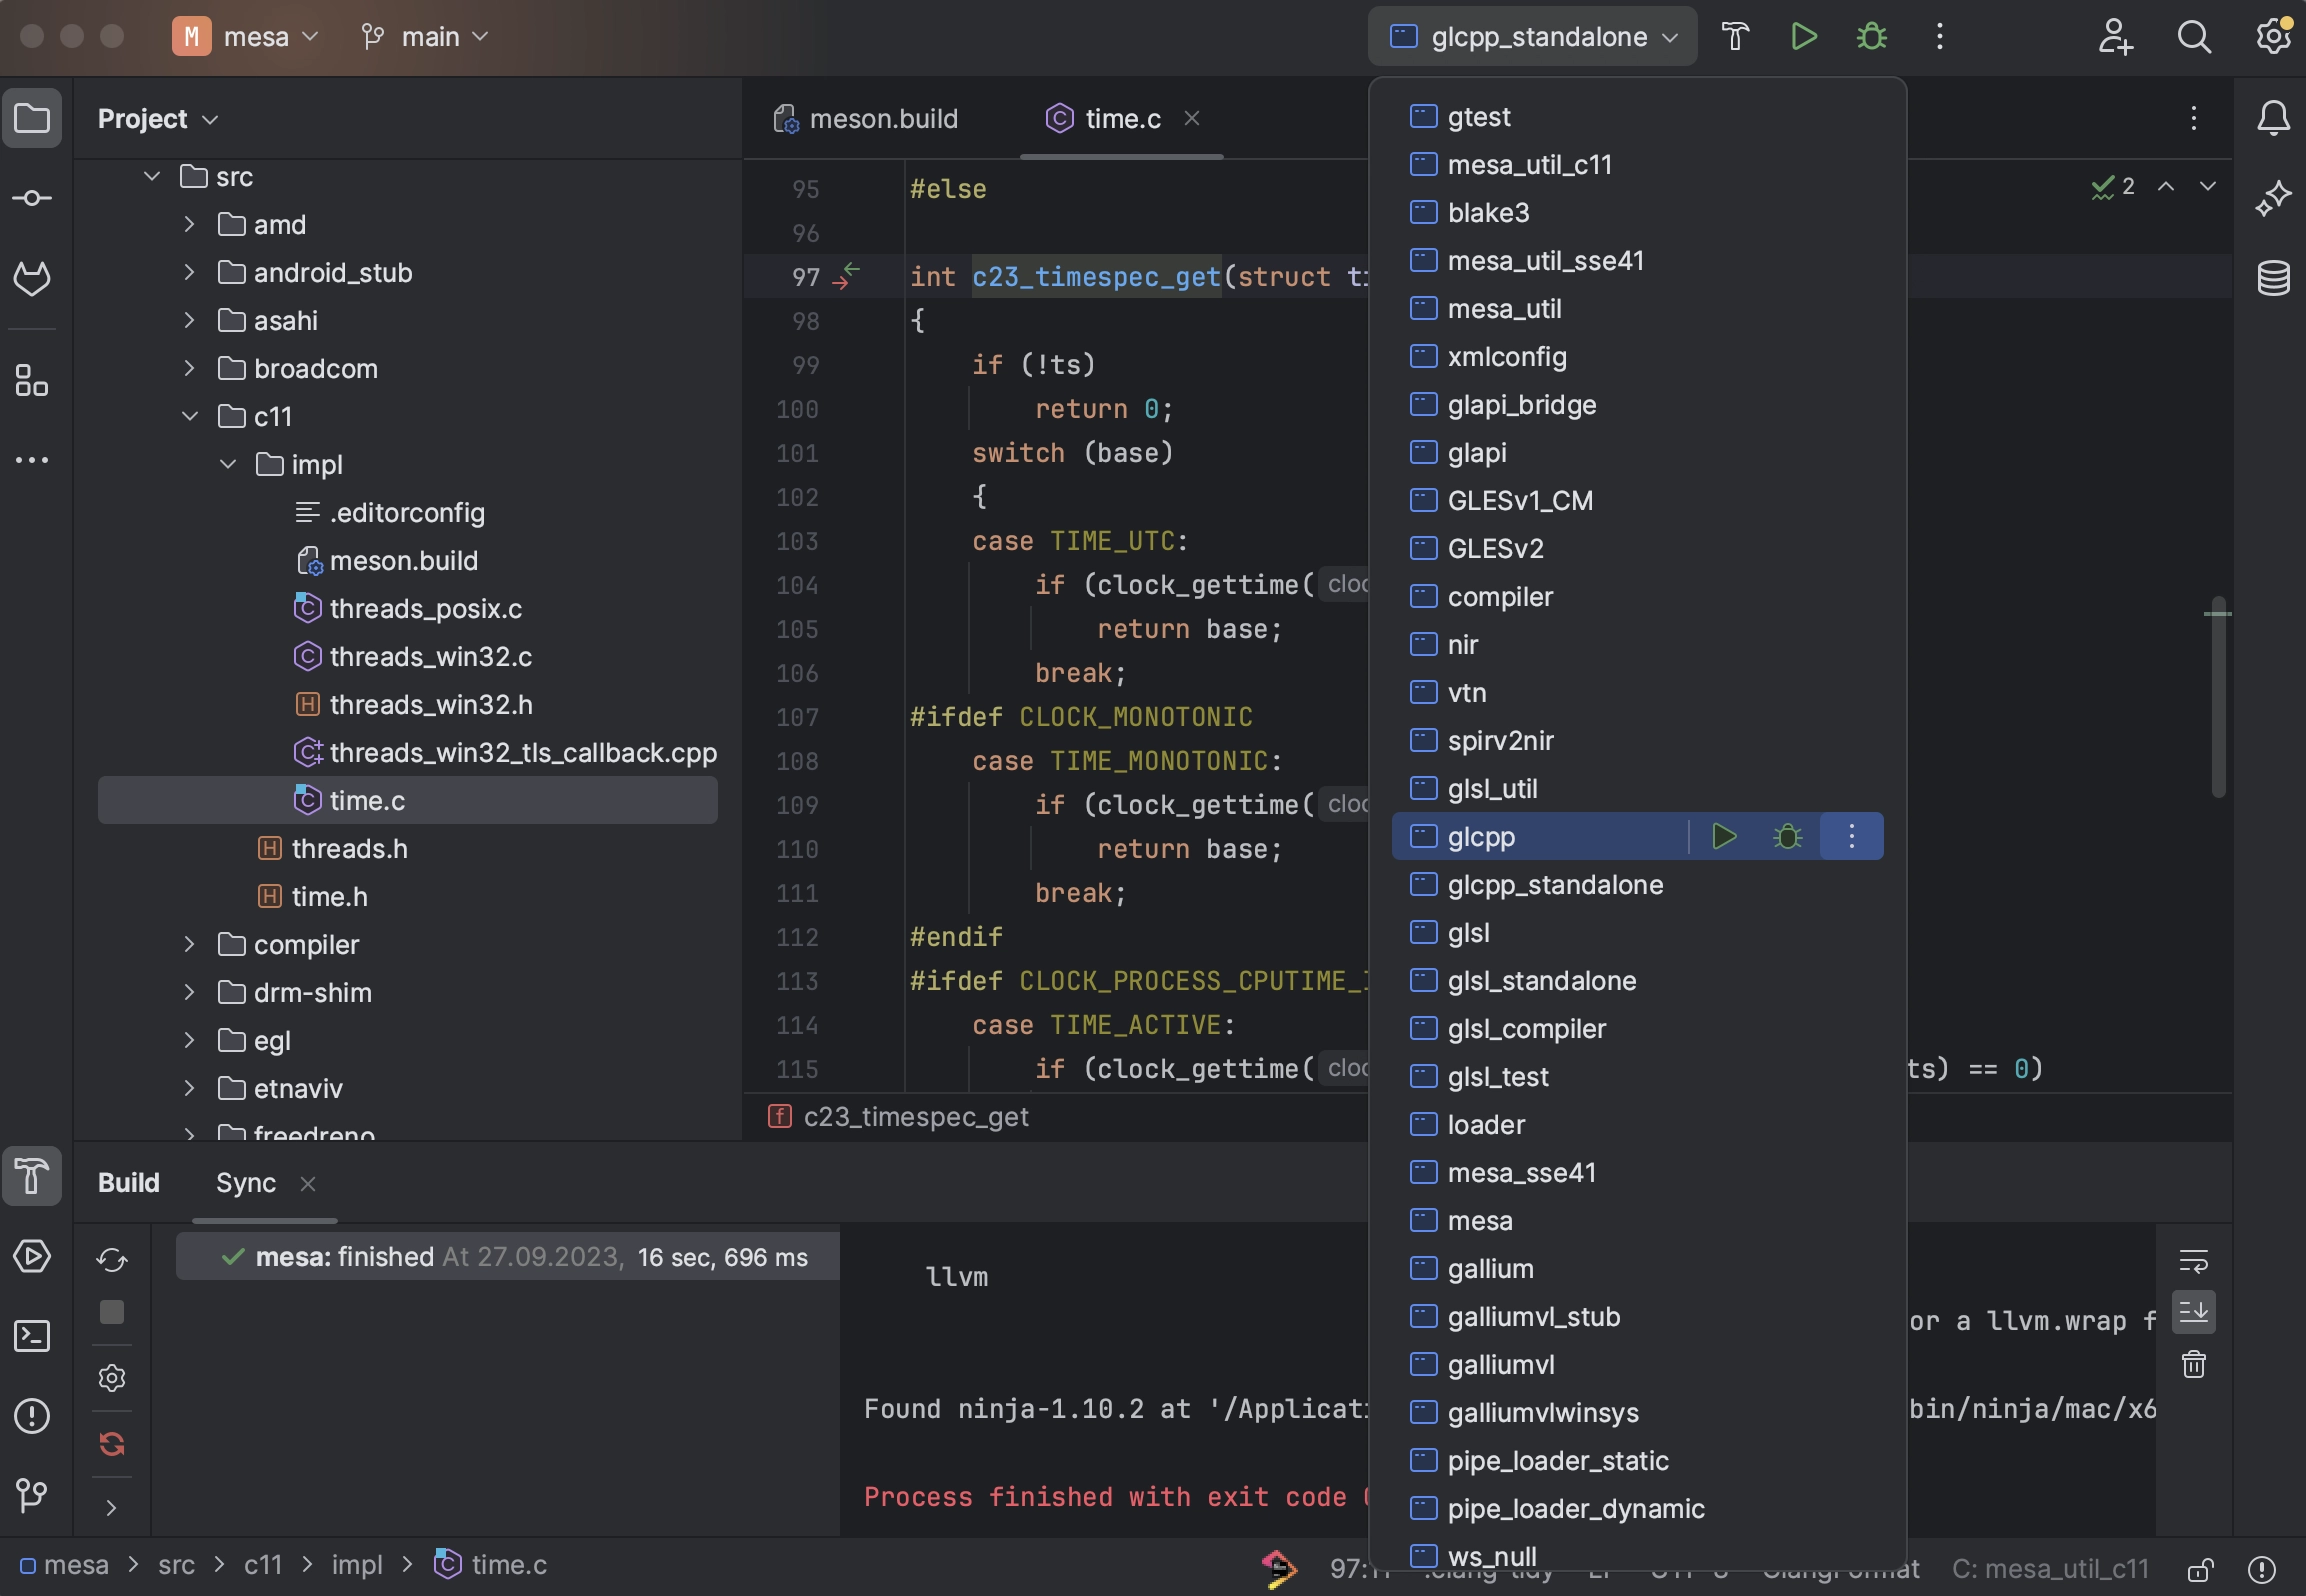
Task: Choose mesa_util_c11 from configuration list
Action: pos(1637,165)
